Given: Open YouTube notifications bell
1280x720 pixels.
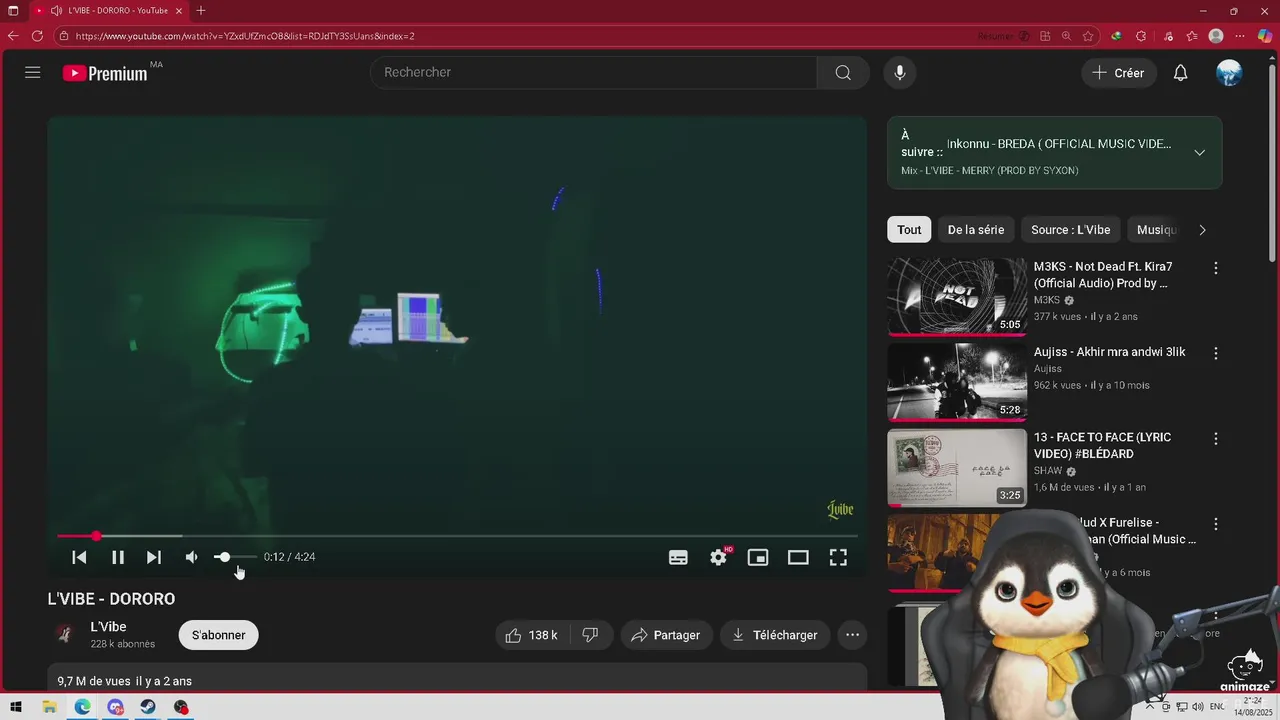Looking at the screenshot, I should point(1180,73).
